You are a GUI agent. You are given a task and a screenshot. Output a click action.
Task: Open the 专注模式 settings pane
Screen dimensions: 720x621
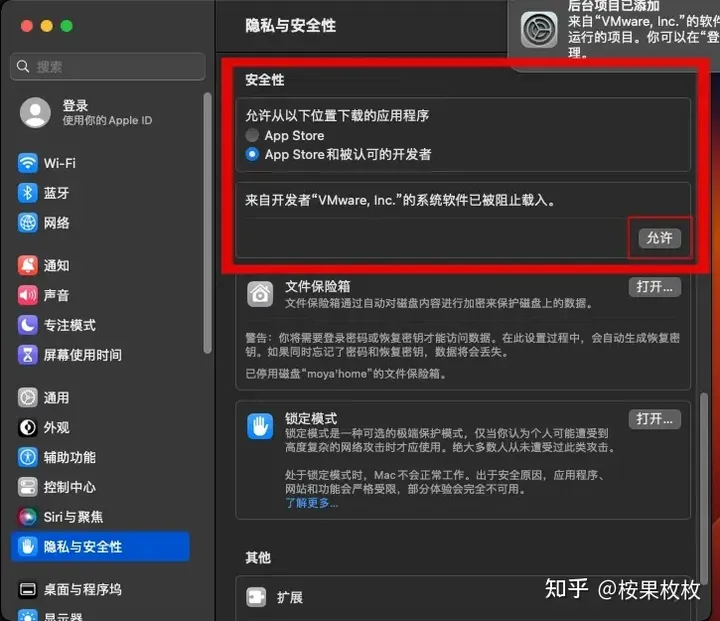100,325
